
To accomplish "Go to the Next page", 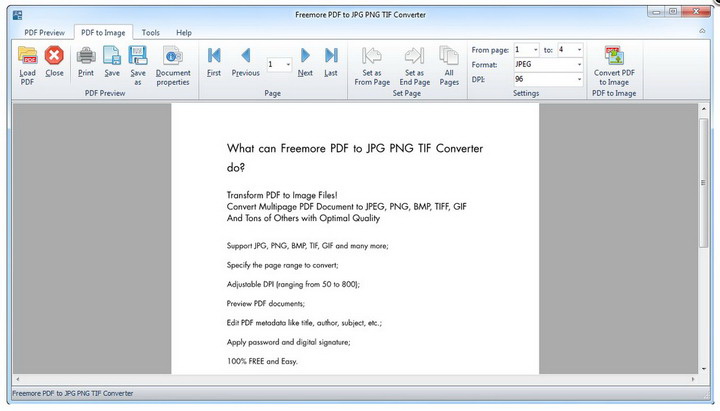I will 305,62.
